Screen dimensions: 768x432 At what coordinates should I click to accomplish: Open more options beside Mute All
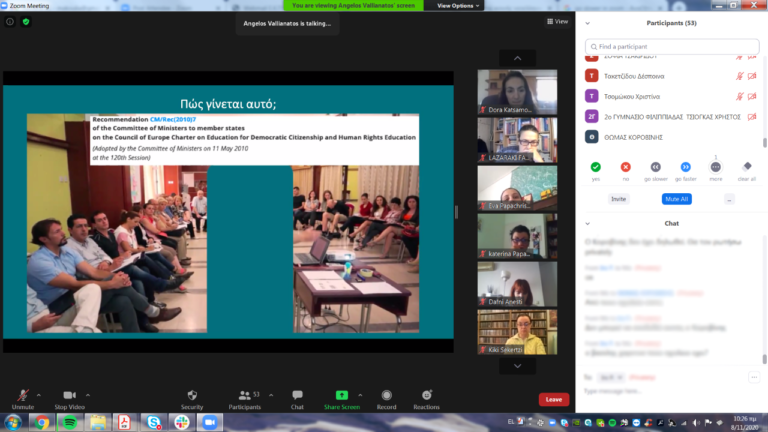[729, 199]
